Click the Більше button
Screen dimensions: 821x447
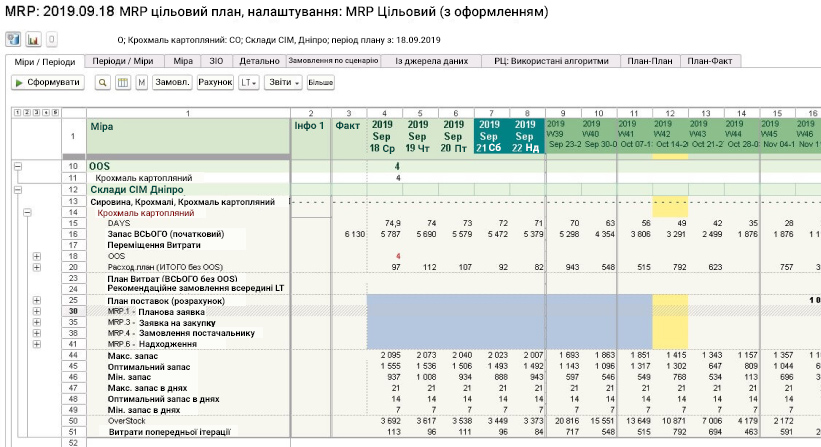pos(320,83)
